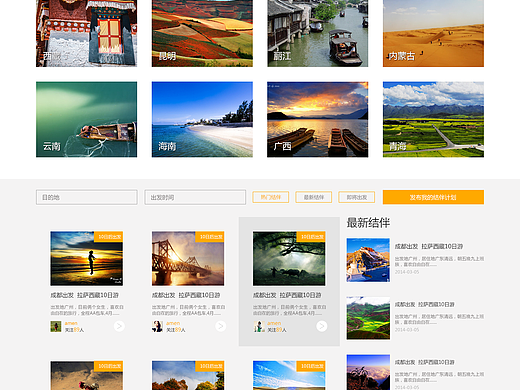Open the bicycle on mountain thumbnail in 最新结伴 list
This screenshot has height=390, width=520.
[x=368, y=372]
